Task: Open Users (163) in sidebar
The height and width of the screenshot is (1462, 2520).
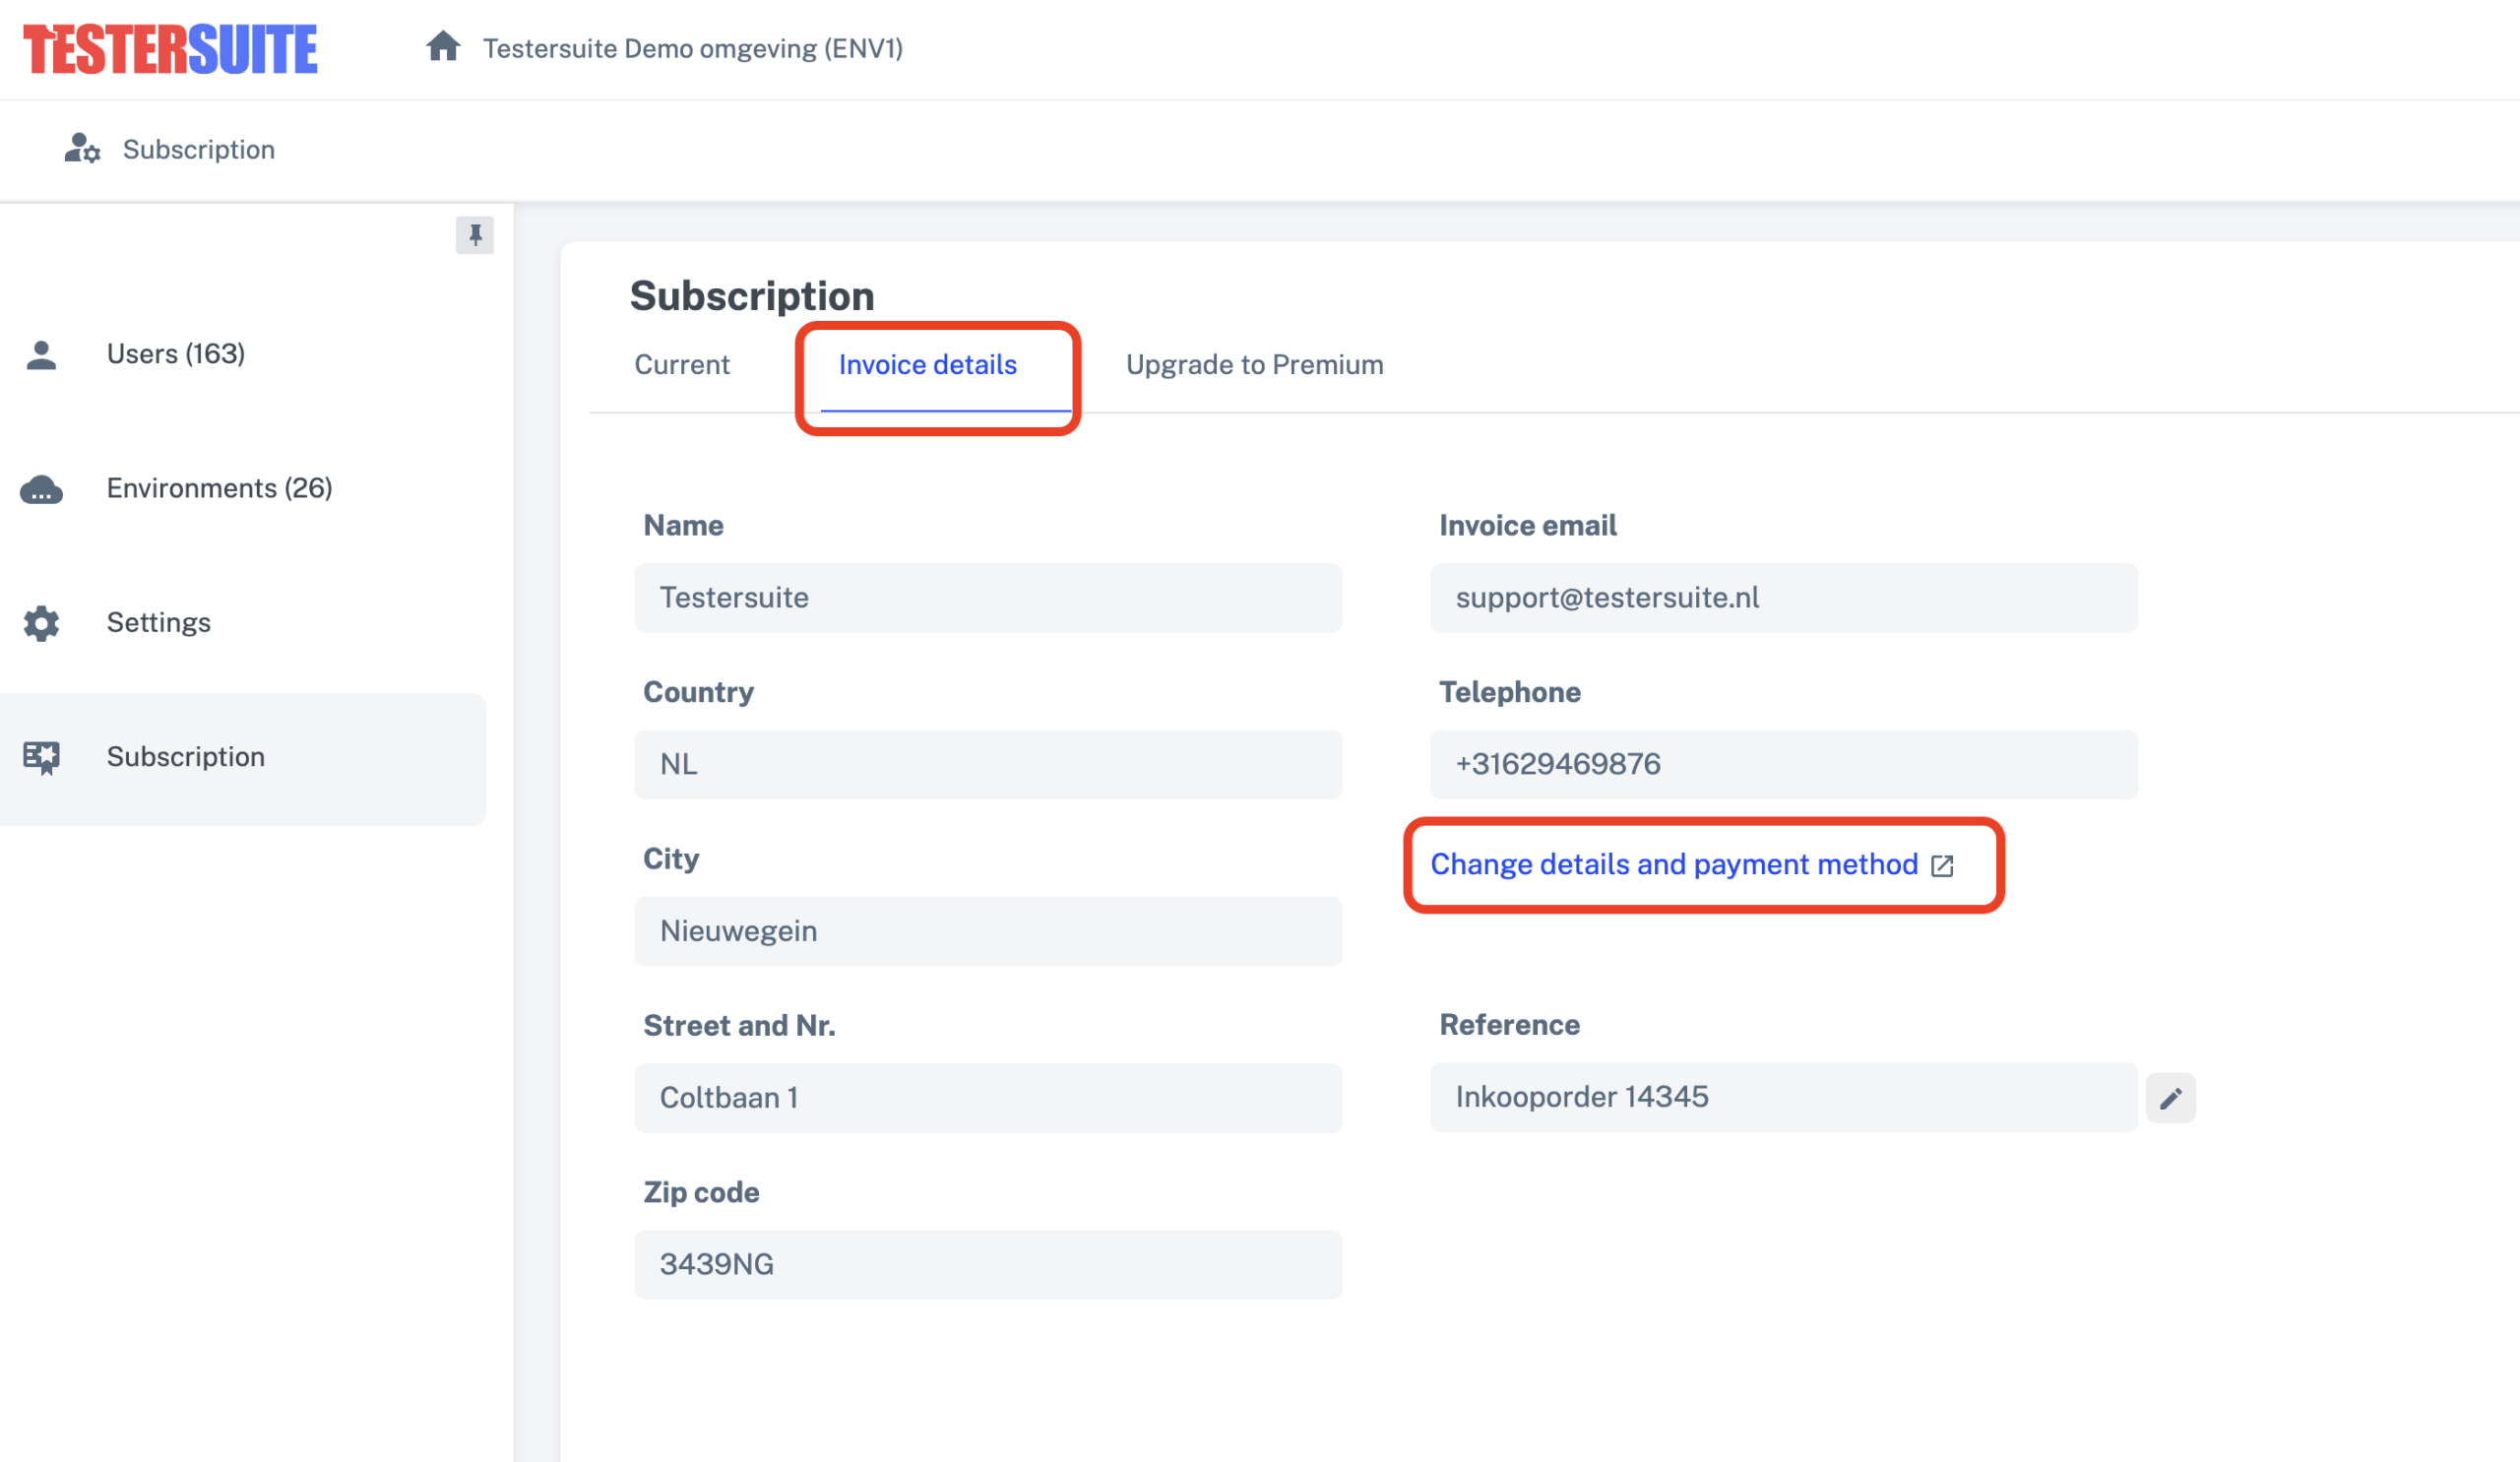Action: pos(176,354)
